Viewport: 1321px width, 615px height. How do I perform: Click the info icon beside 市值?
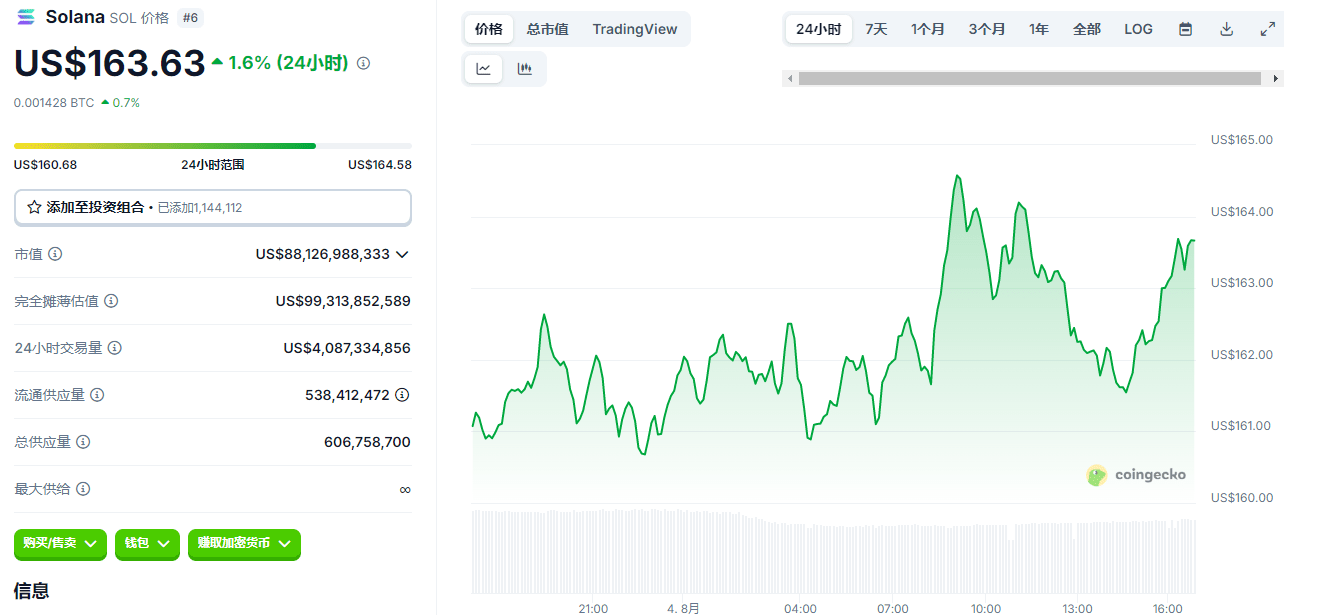coord(55,254)
